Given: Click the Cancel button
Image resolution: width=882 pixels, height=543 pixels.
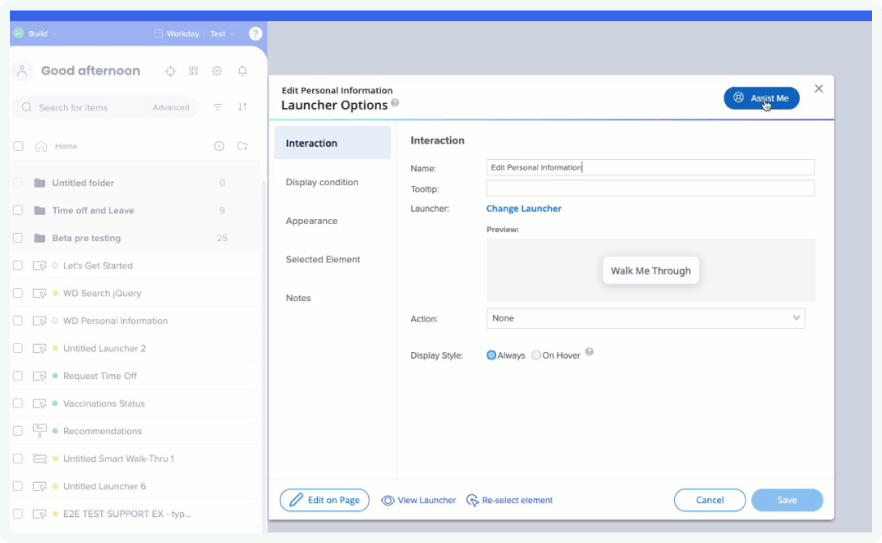Looking at the screenshot, I should coord(710,500).
